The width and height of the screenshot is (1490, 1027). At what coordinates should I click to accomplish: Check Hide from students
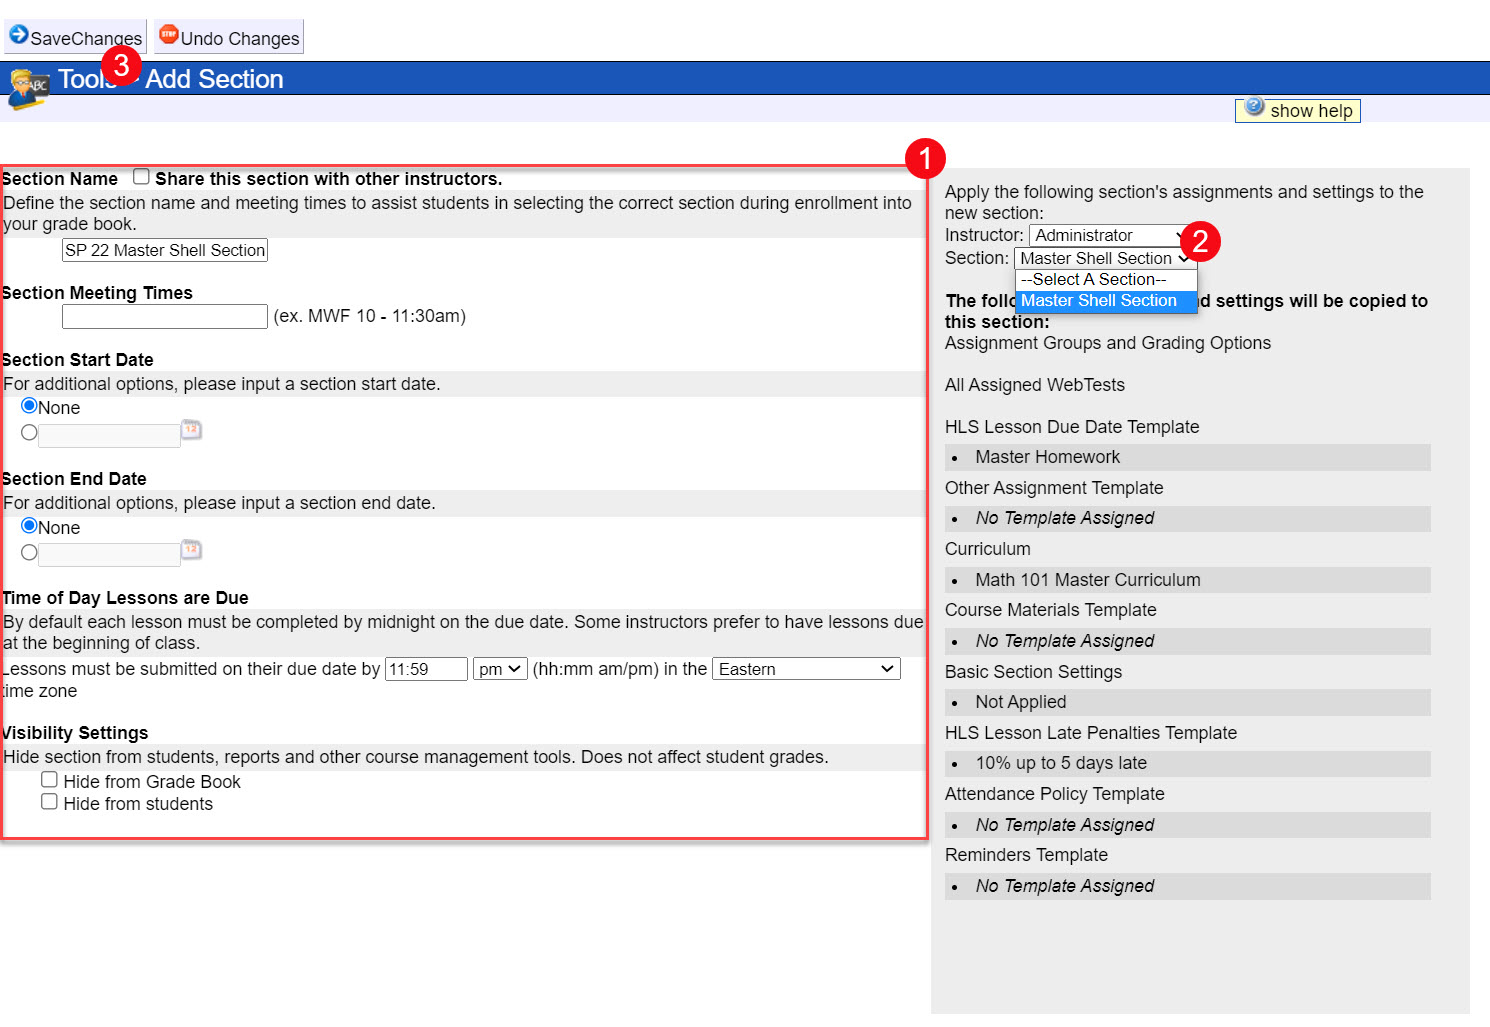point(49,802)
